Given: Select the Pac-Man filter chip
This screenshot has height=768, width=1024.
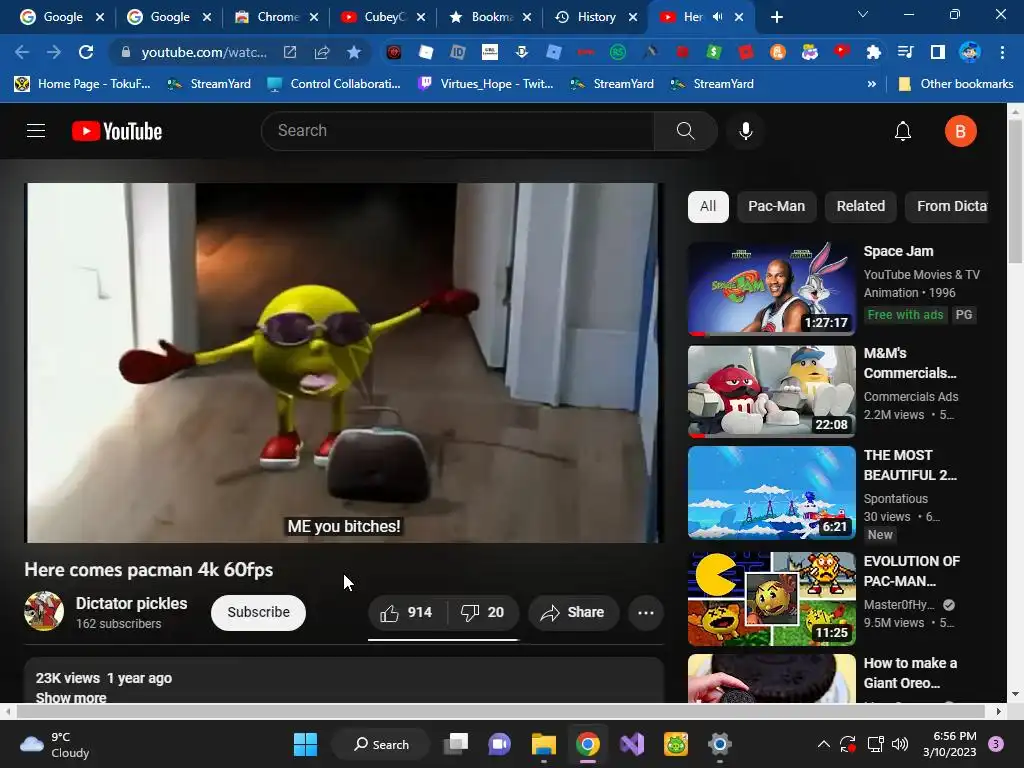Looking at the screenshot, I should tap(776, 206).
